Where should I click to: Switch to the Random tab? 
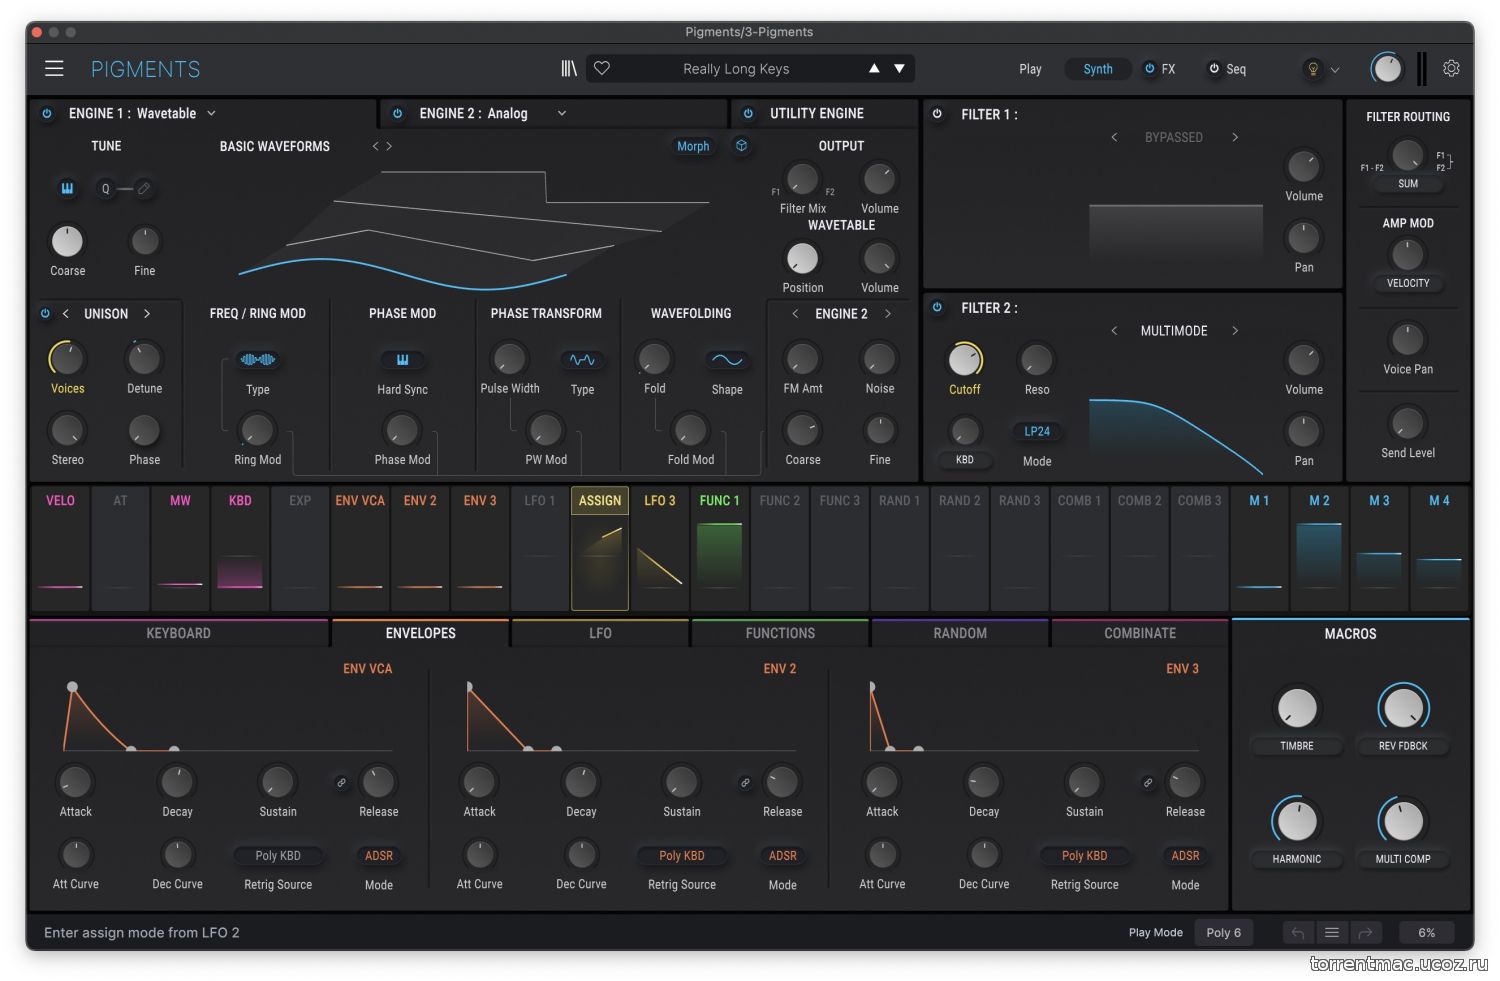960,633
